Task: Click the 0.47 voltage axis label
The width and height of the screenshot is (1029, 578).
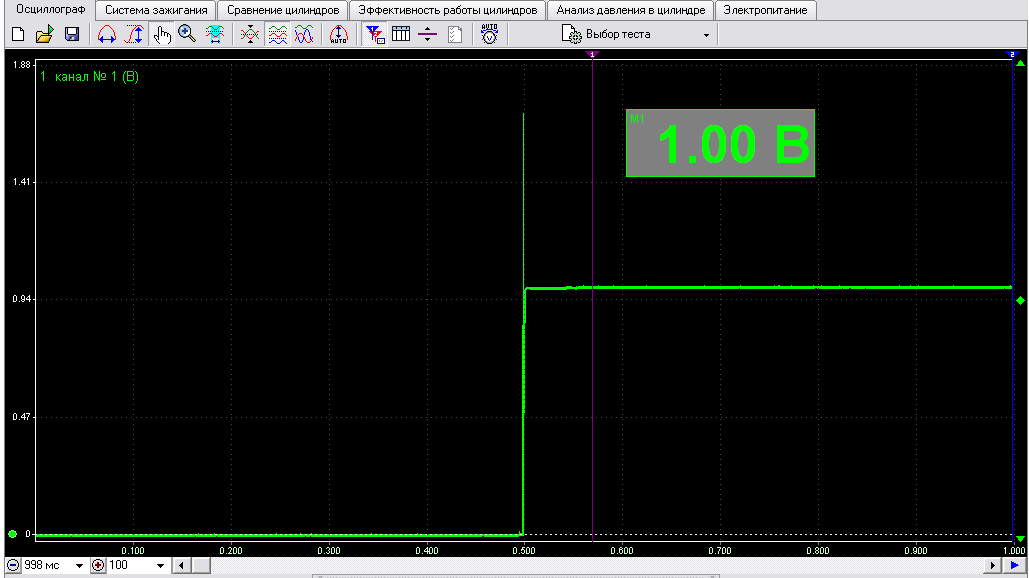Action: click(x=21, y=417)
